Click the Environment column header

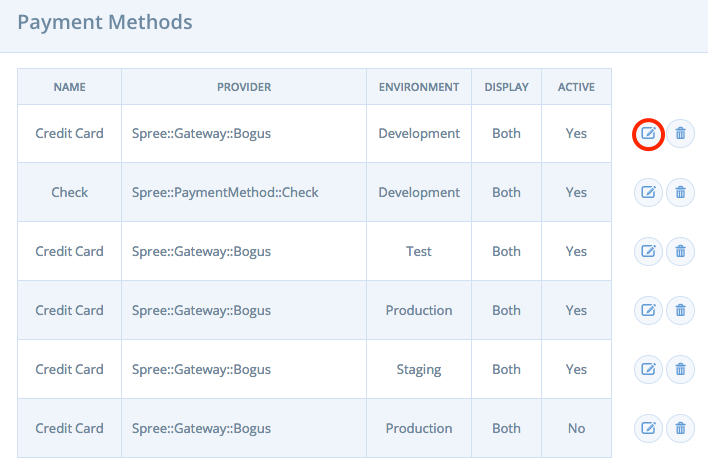click(419, 87)
